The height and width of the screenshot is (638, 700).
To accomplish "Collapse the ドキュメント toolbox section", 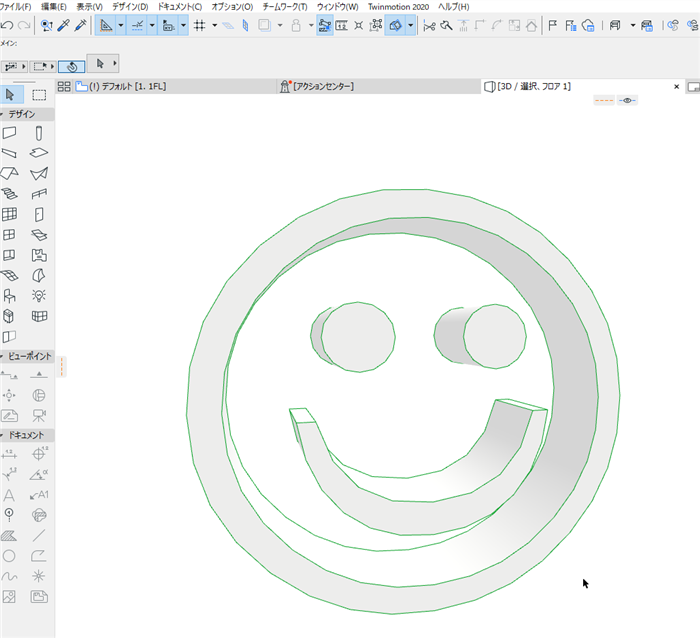I will pyautogui.click(x=2, y=435).
